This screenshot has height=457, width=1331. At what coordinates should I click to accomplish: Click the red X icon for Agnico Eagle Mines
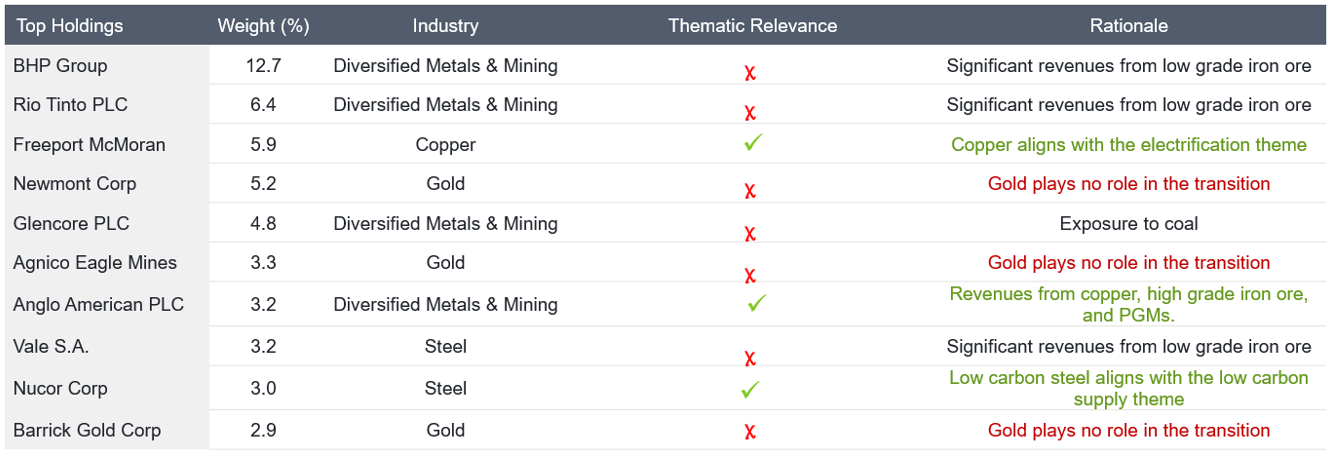point(749,275)
